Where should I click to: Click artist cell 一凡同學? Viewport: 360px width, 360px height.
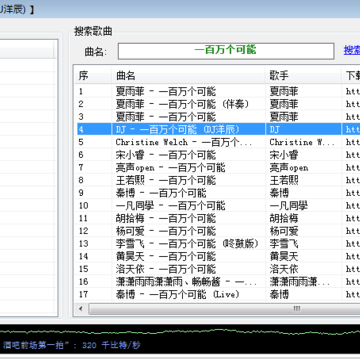click(289, 205)
